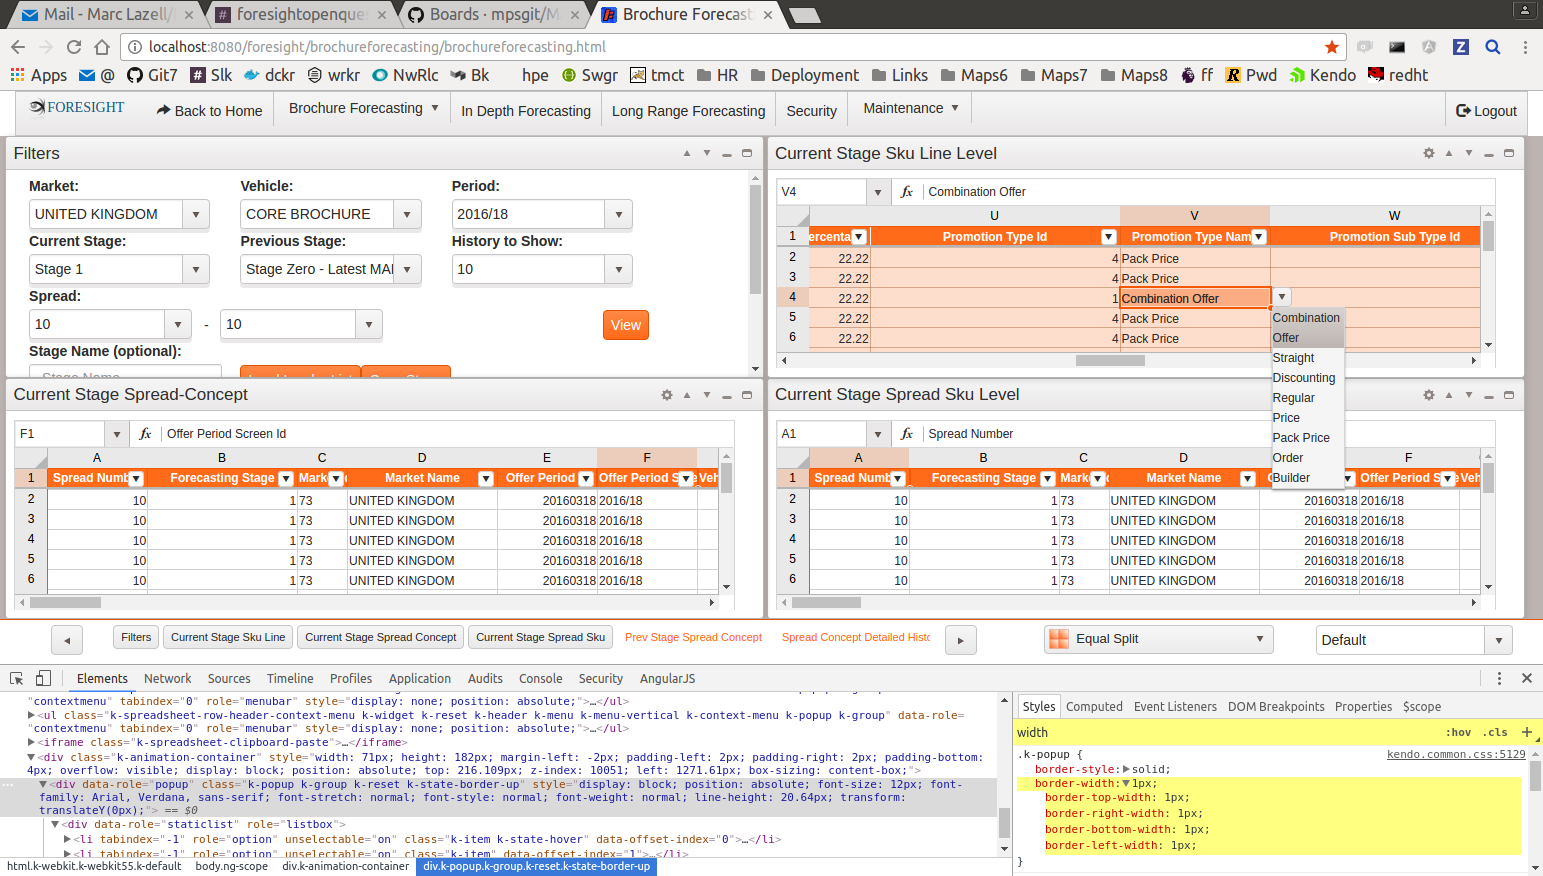This screenshot has width=1543, height=876.
Task: Select Straight Discounting in the popup list
Action: click(x=1308, y=368)
